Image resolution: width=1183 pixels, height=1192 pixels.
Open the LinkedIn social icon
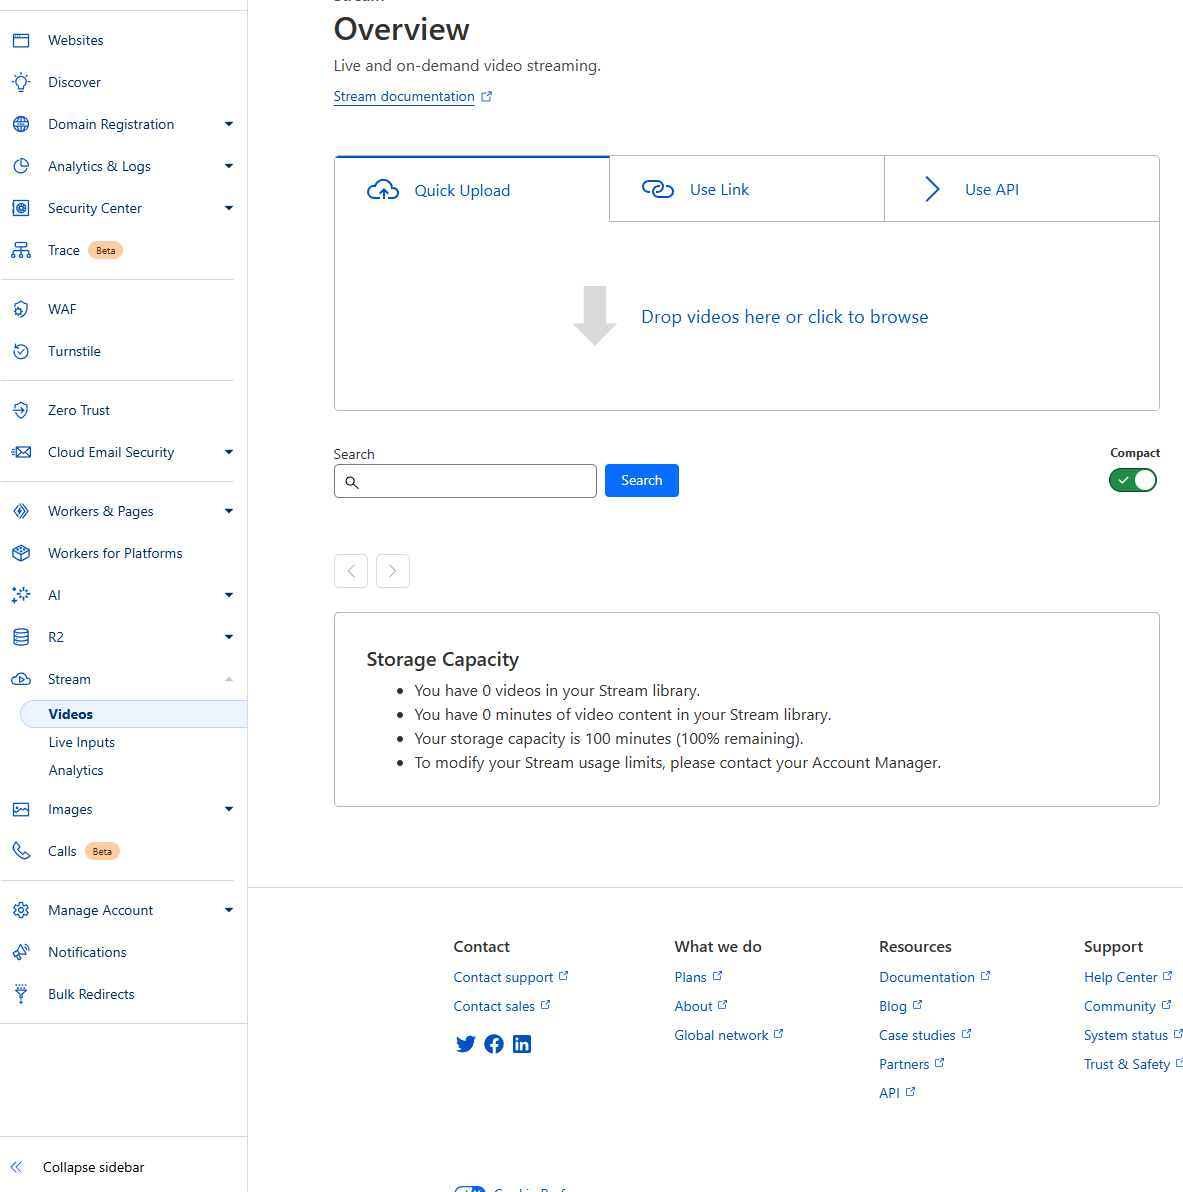[522, 1044]
